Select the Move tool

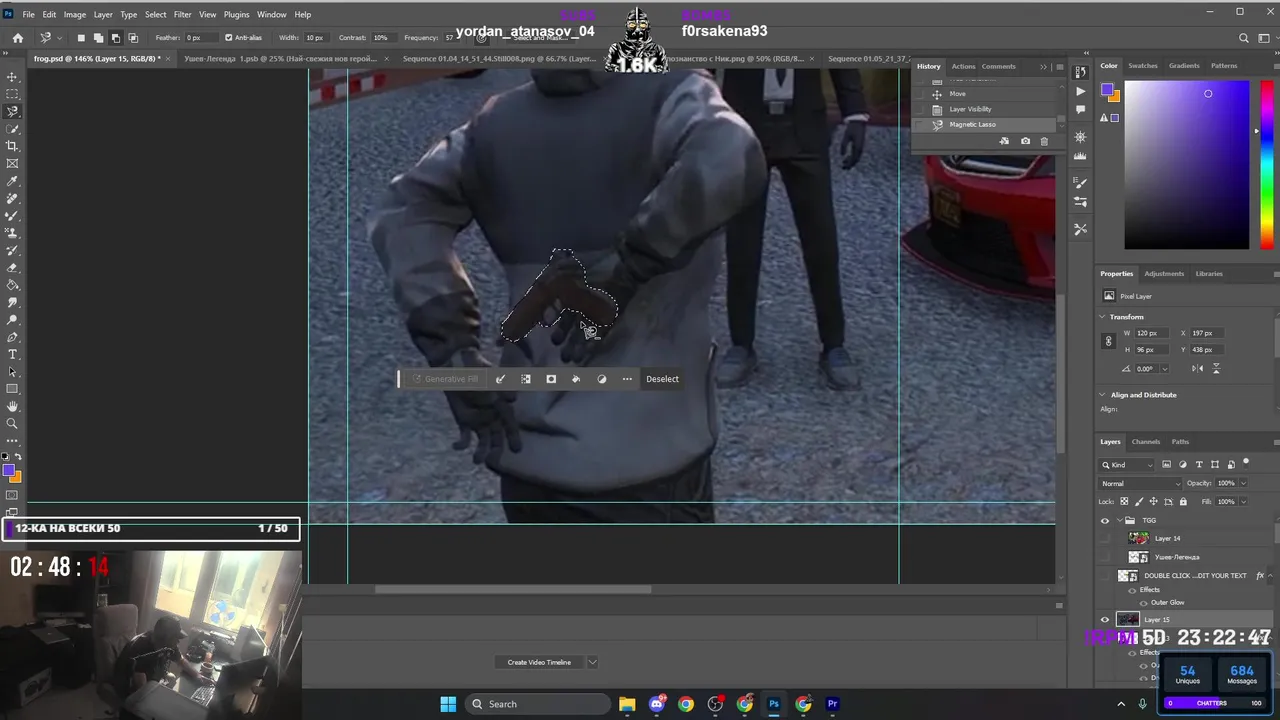point(12,77)
